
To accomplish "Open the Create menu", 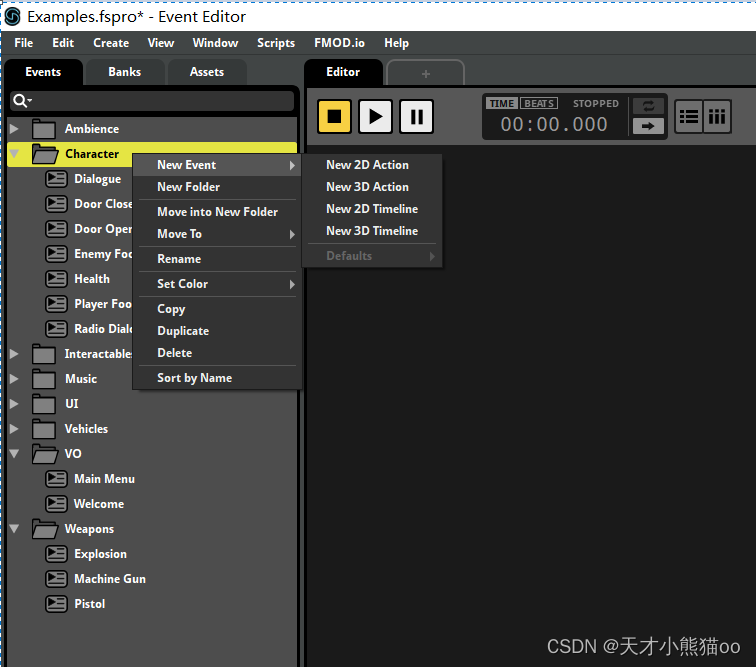I will pos(111,43).
